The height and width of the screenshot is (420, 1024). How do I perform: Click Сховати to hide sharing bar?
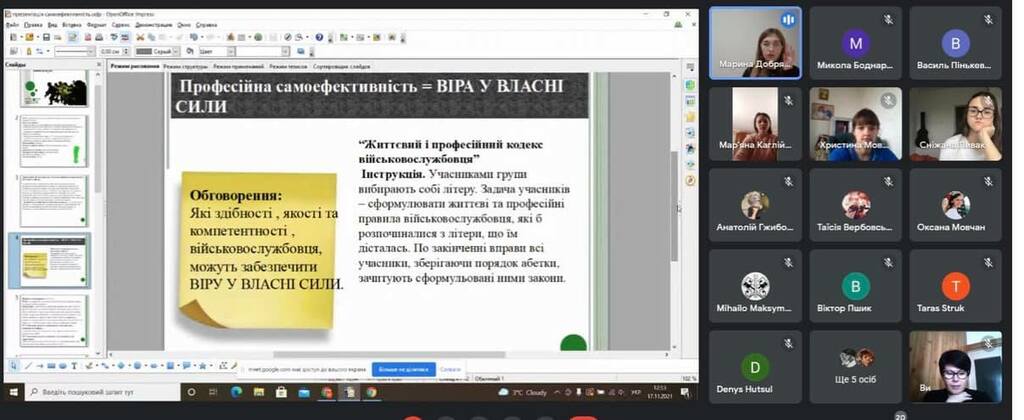[450, 369]
